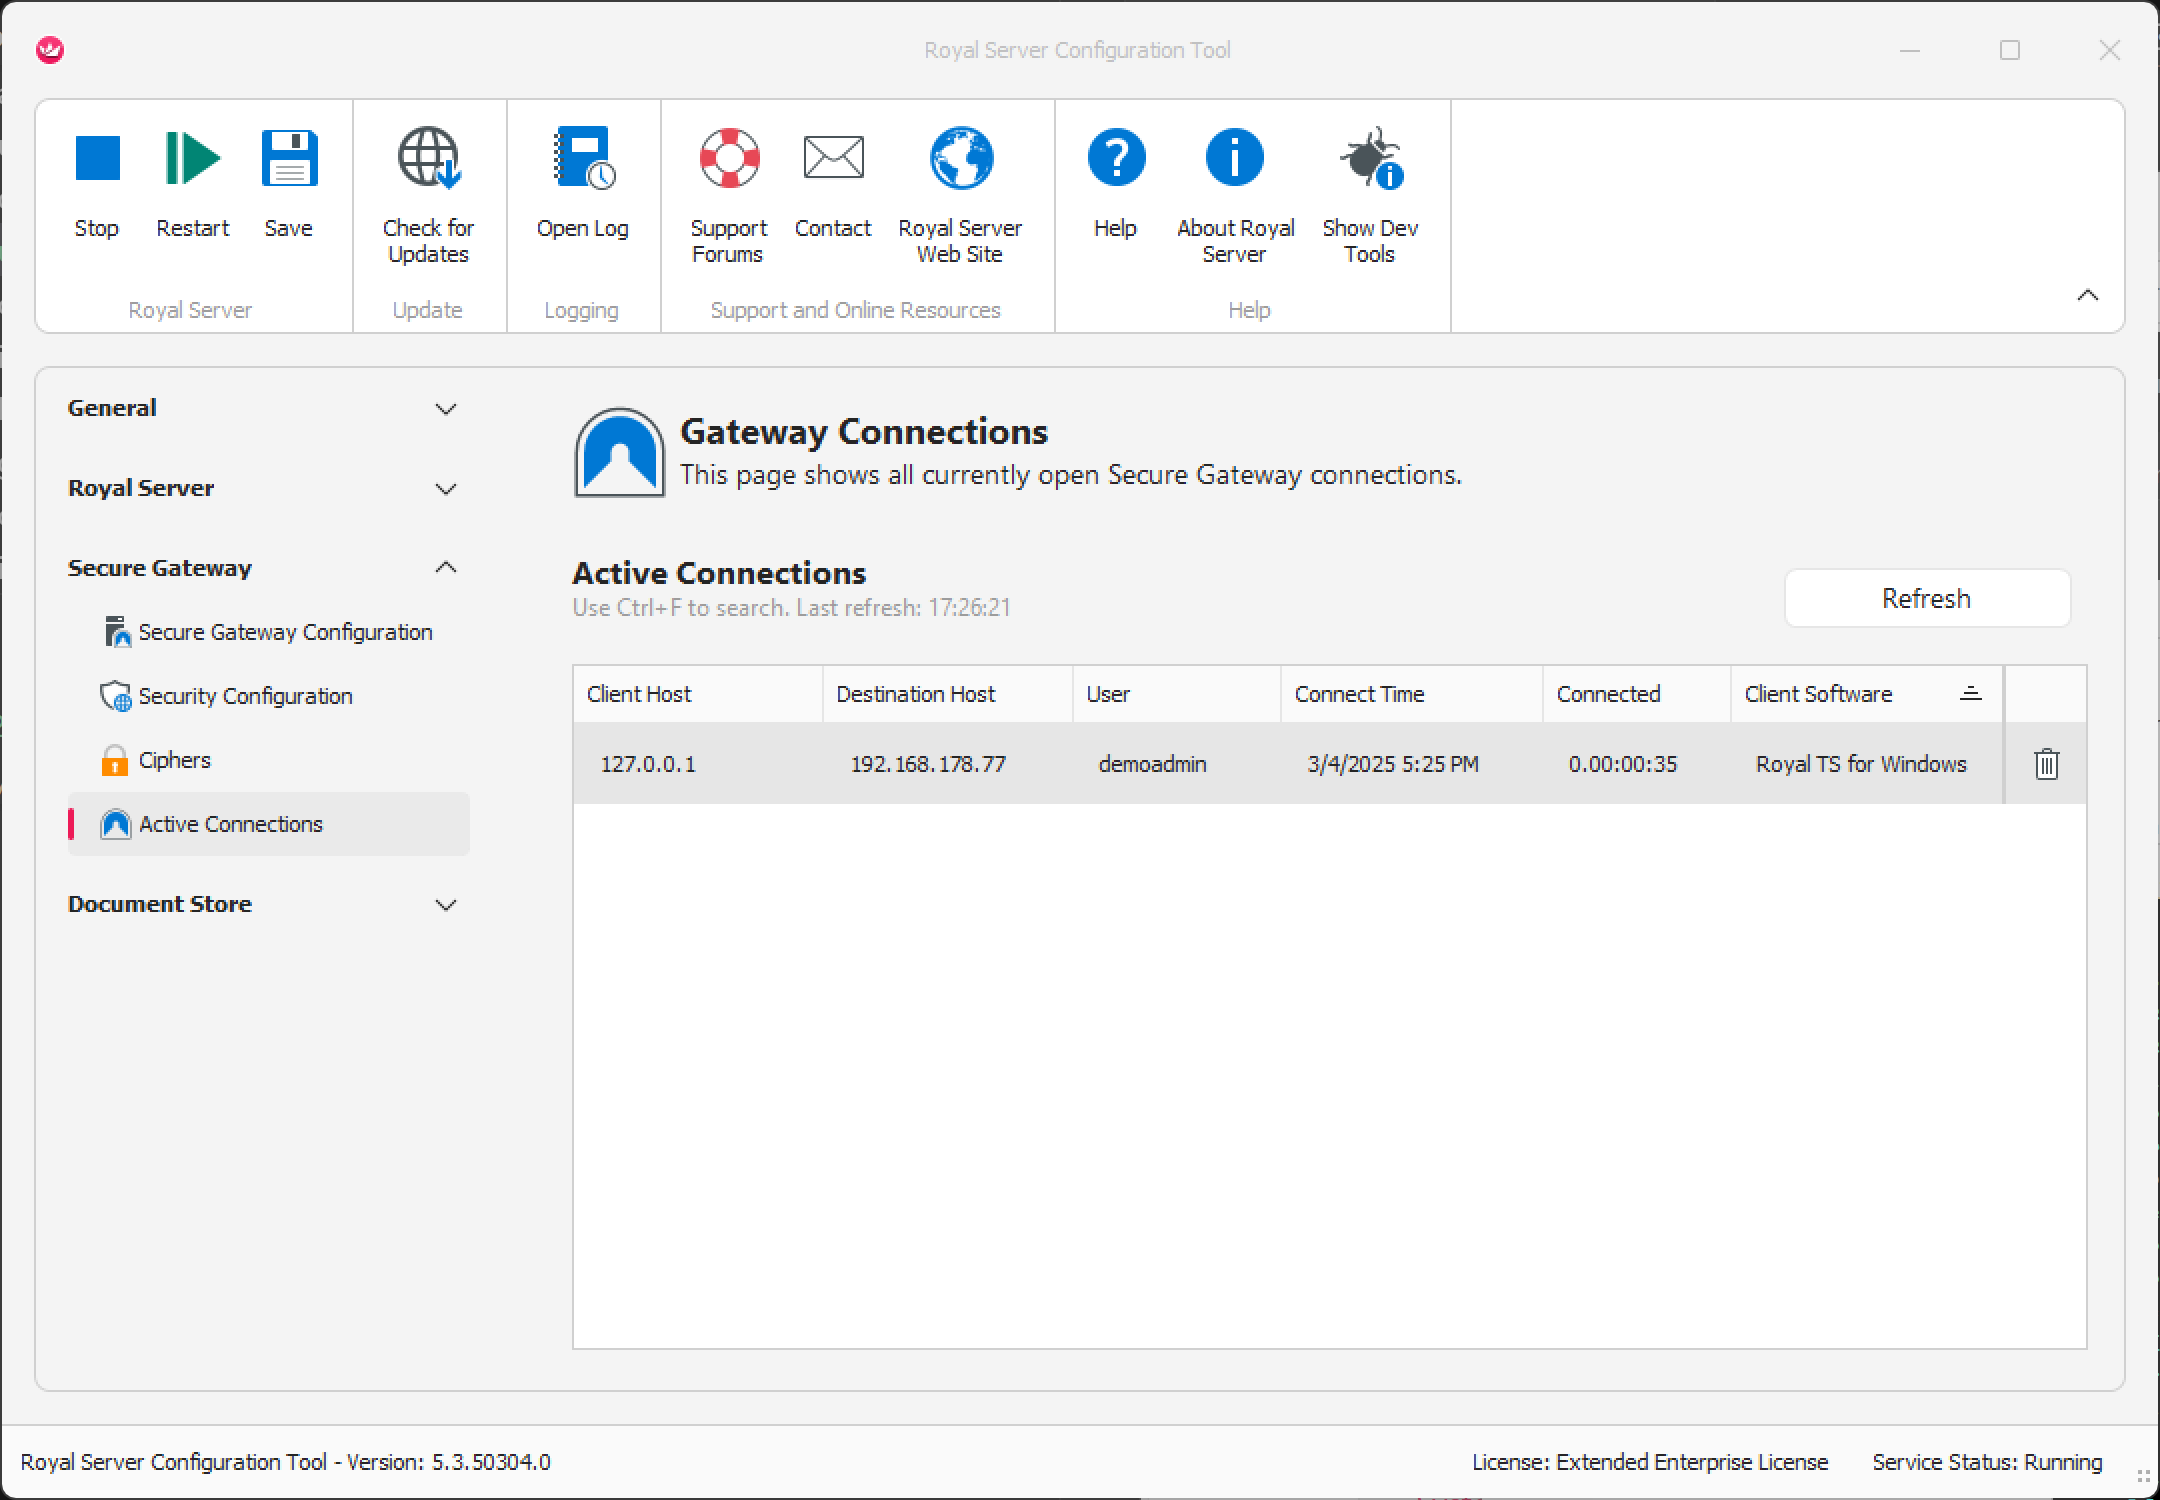Expand the Document Store section
The height and width of the screenshot is (1500, 2160).
pyautogui.click(x=446, y=905)
